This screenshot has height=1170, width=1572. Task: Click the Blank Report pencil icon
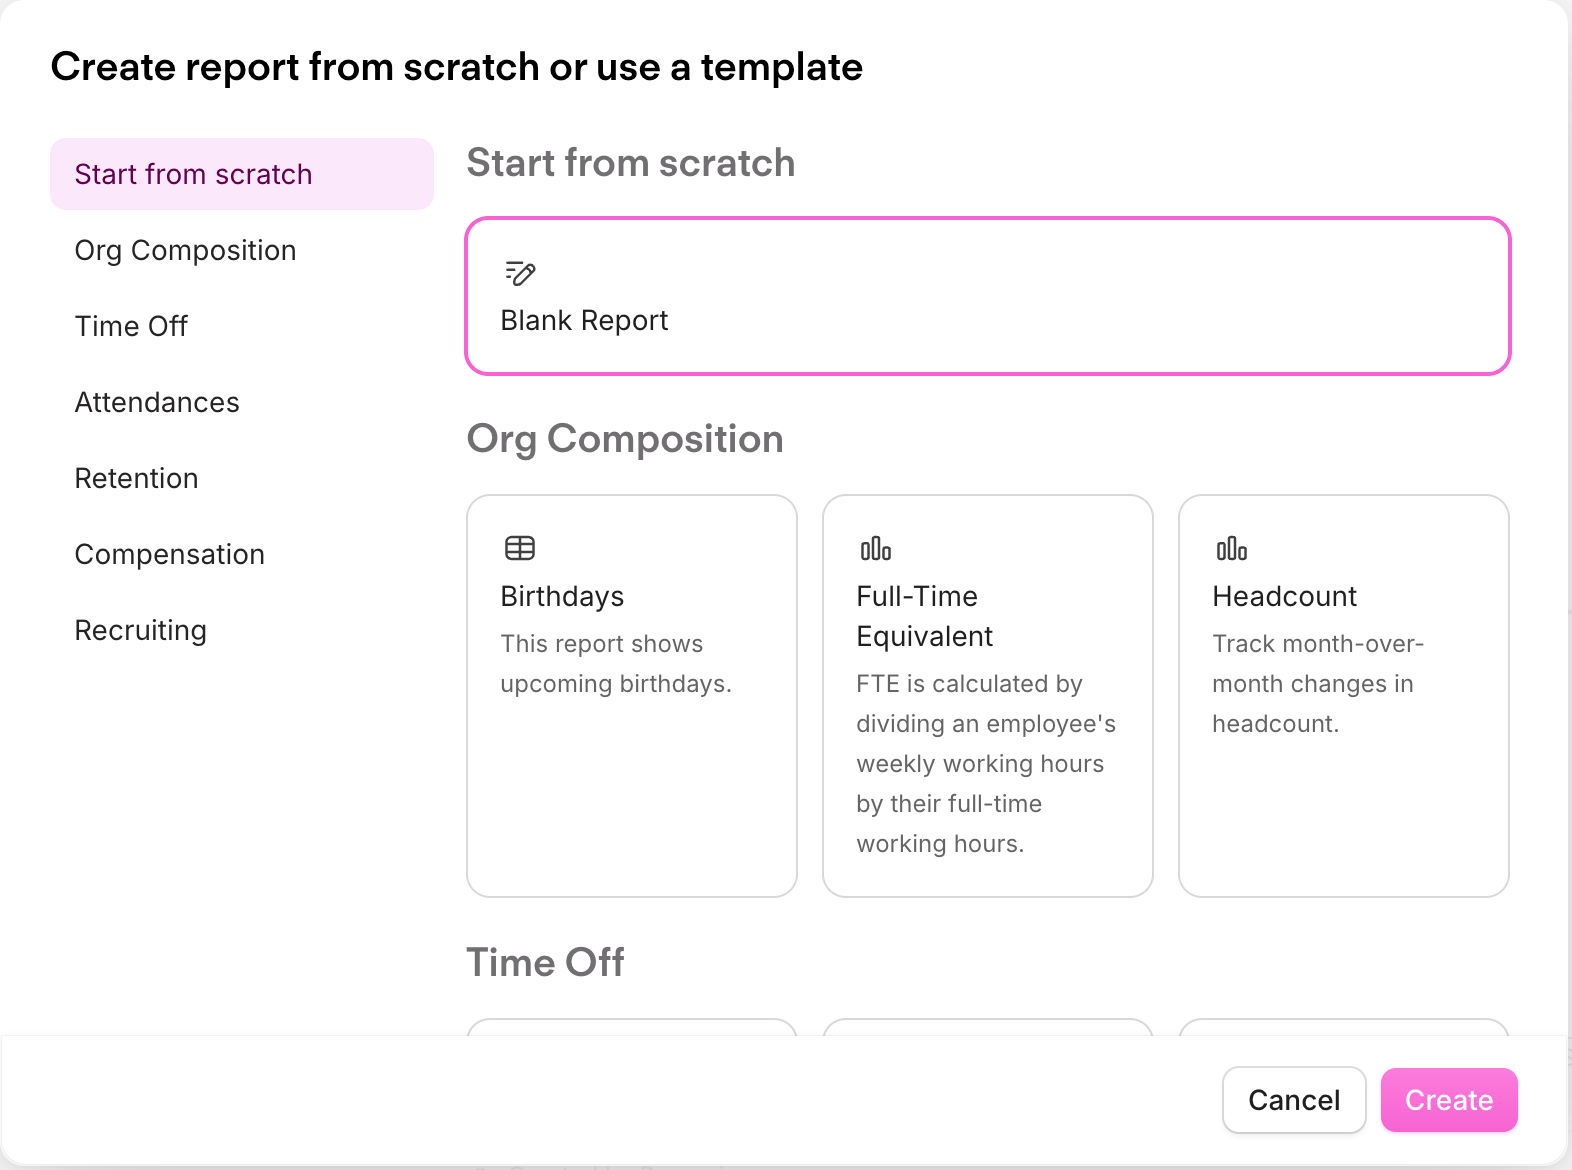pos(520,273)
